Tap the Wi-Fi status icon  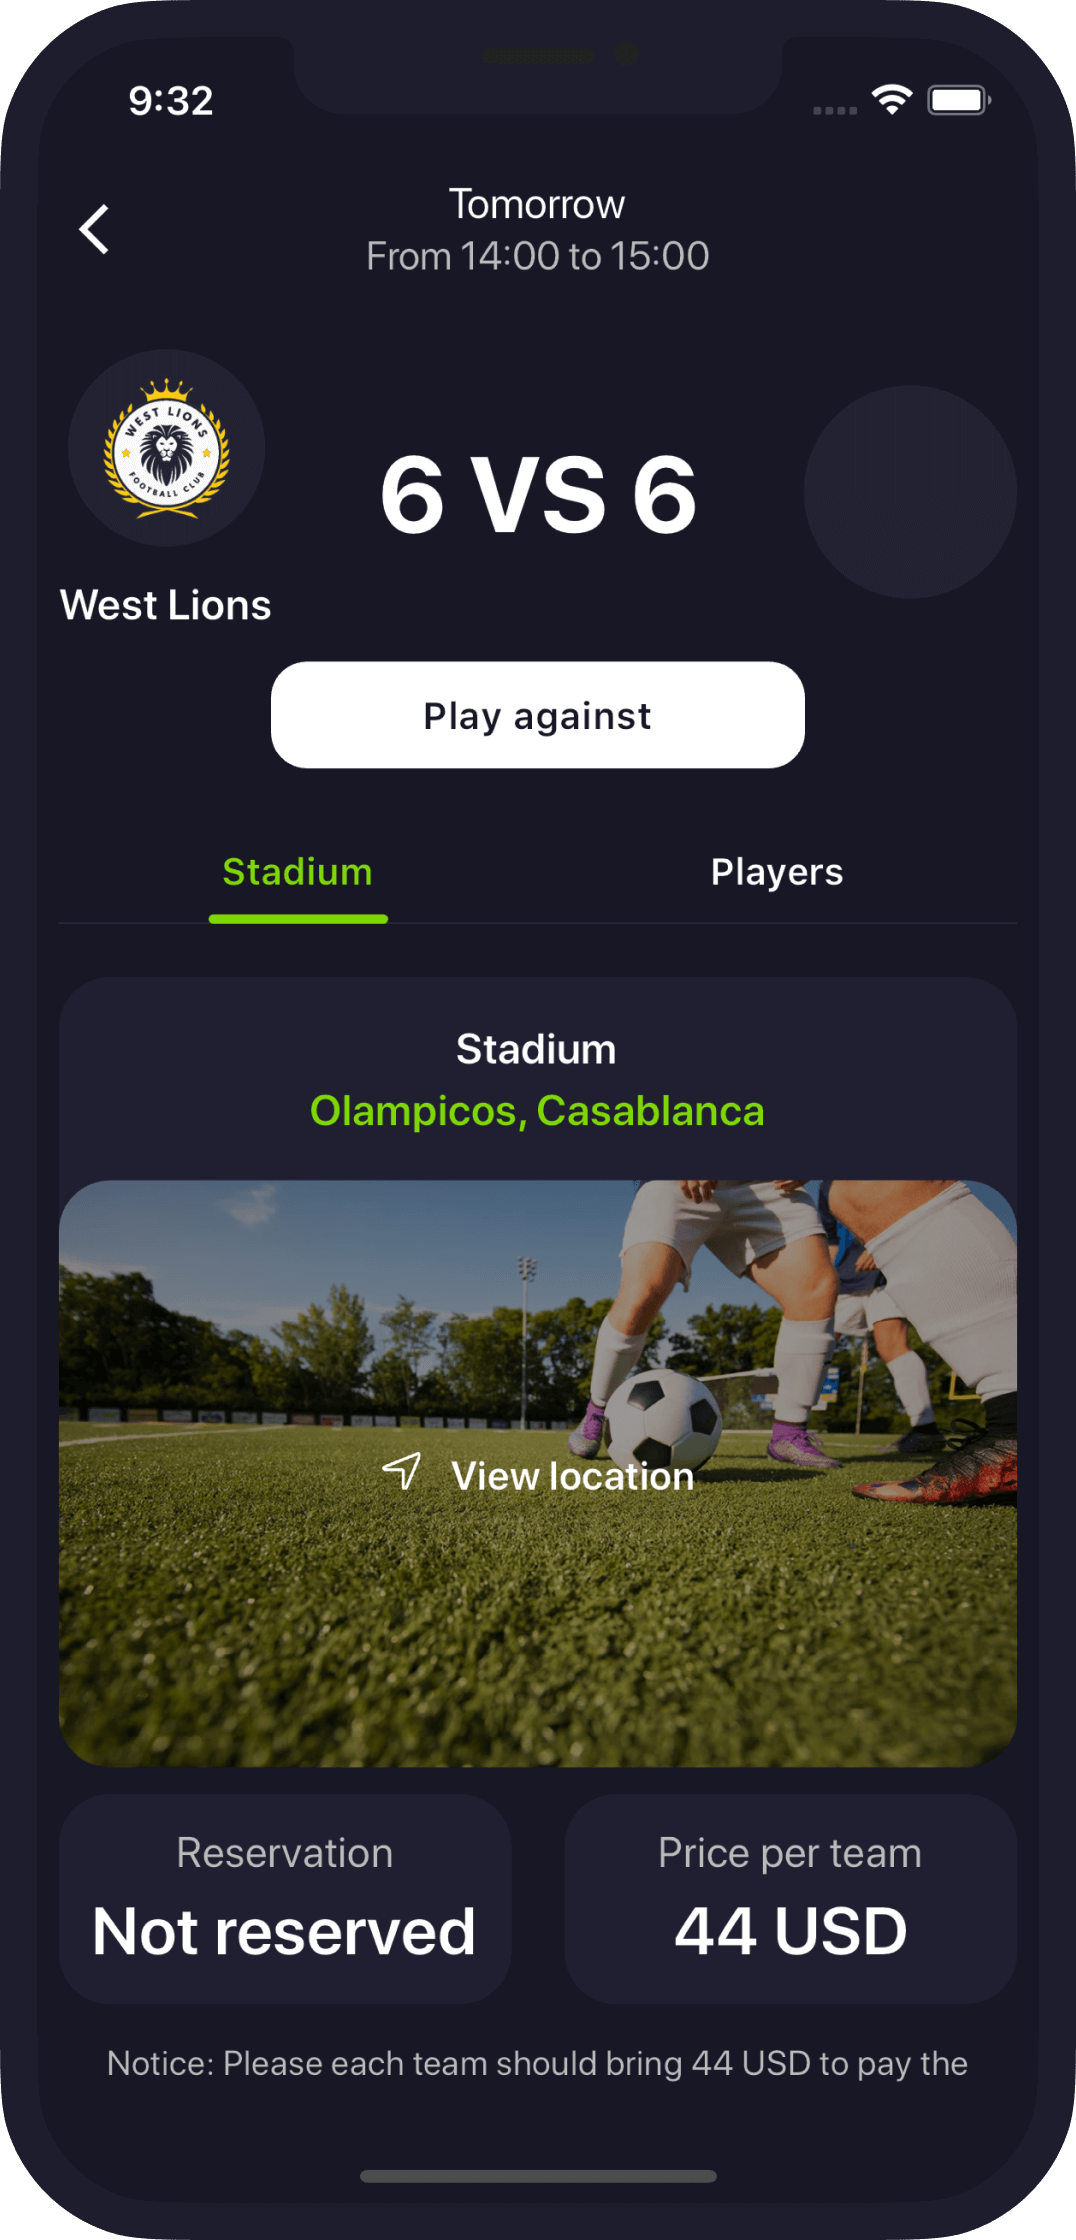point(892,99)
